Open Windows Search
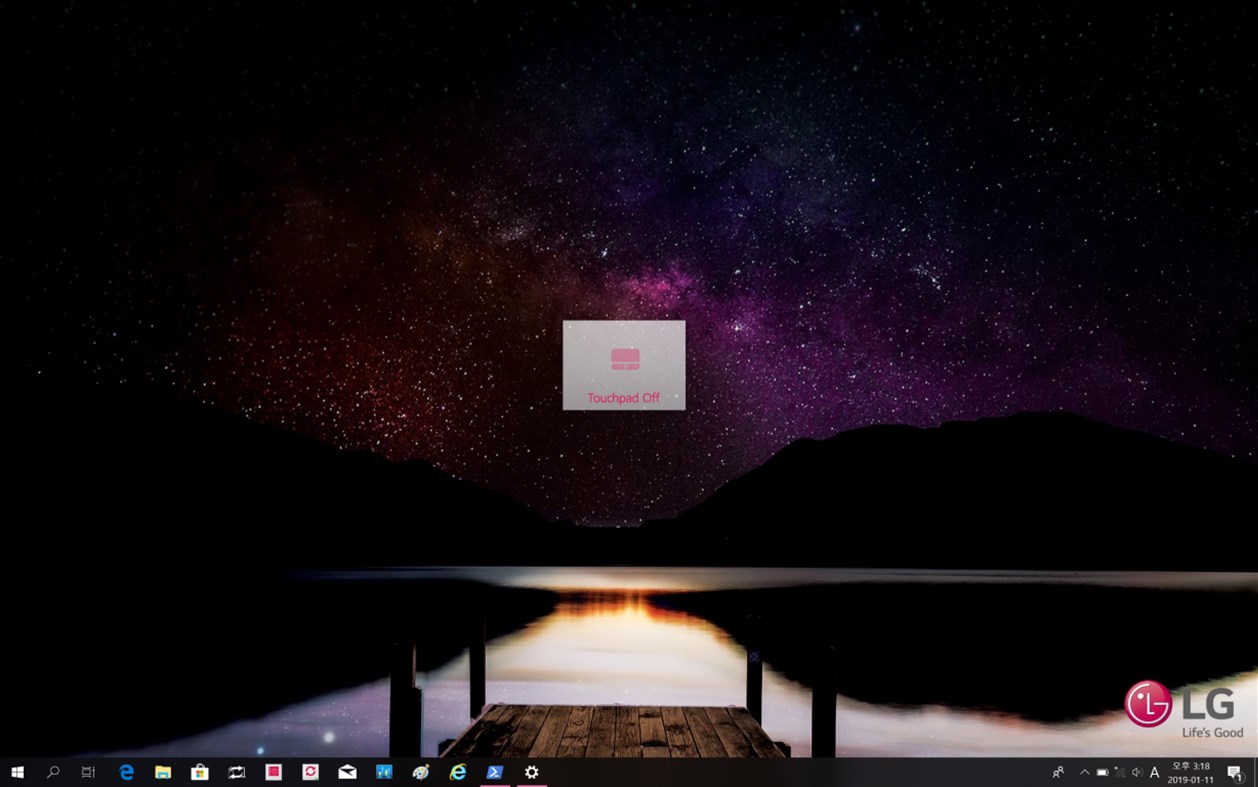Screen dimensions: 1258x787 point(51,772)
